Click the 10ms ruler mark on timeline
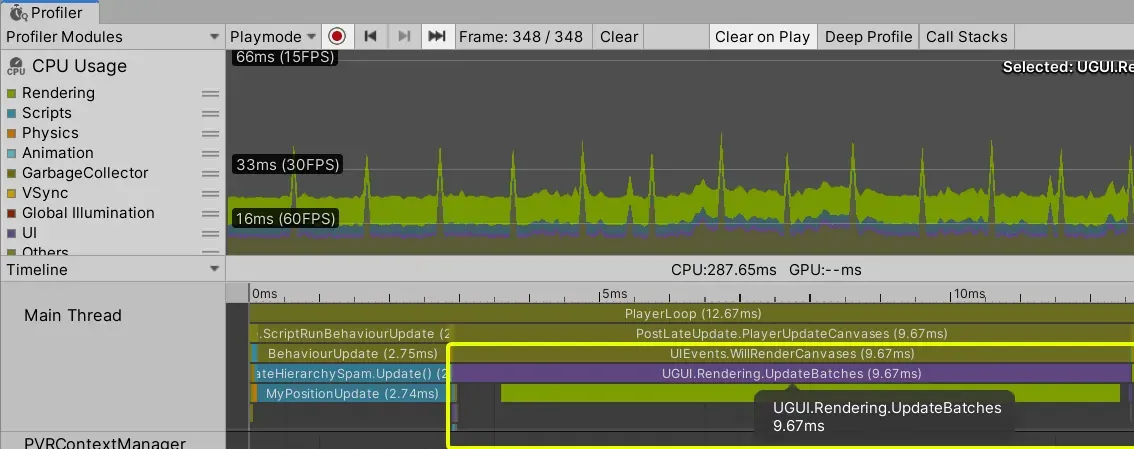The height and width of the screenshot is (449, 1134). pyautogui.click(x=969, y=294)
